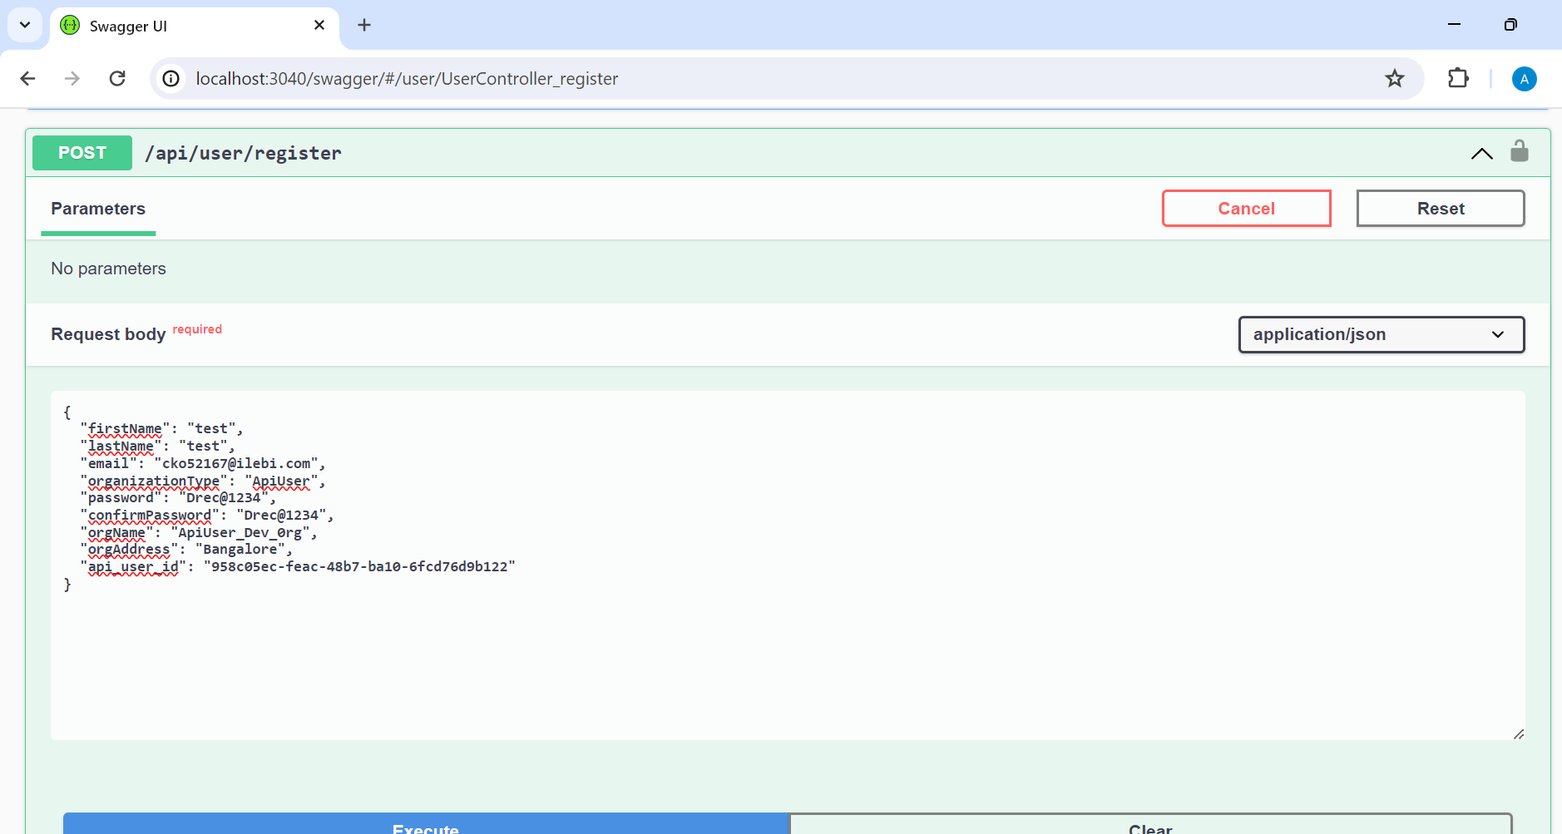1562x834 pixels.
Task: Minimize the browser window
Action: [1454, 25]
